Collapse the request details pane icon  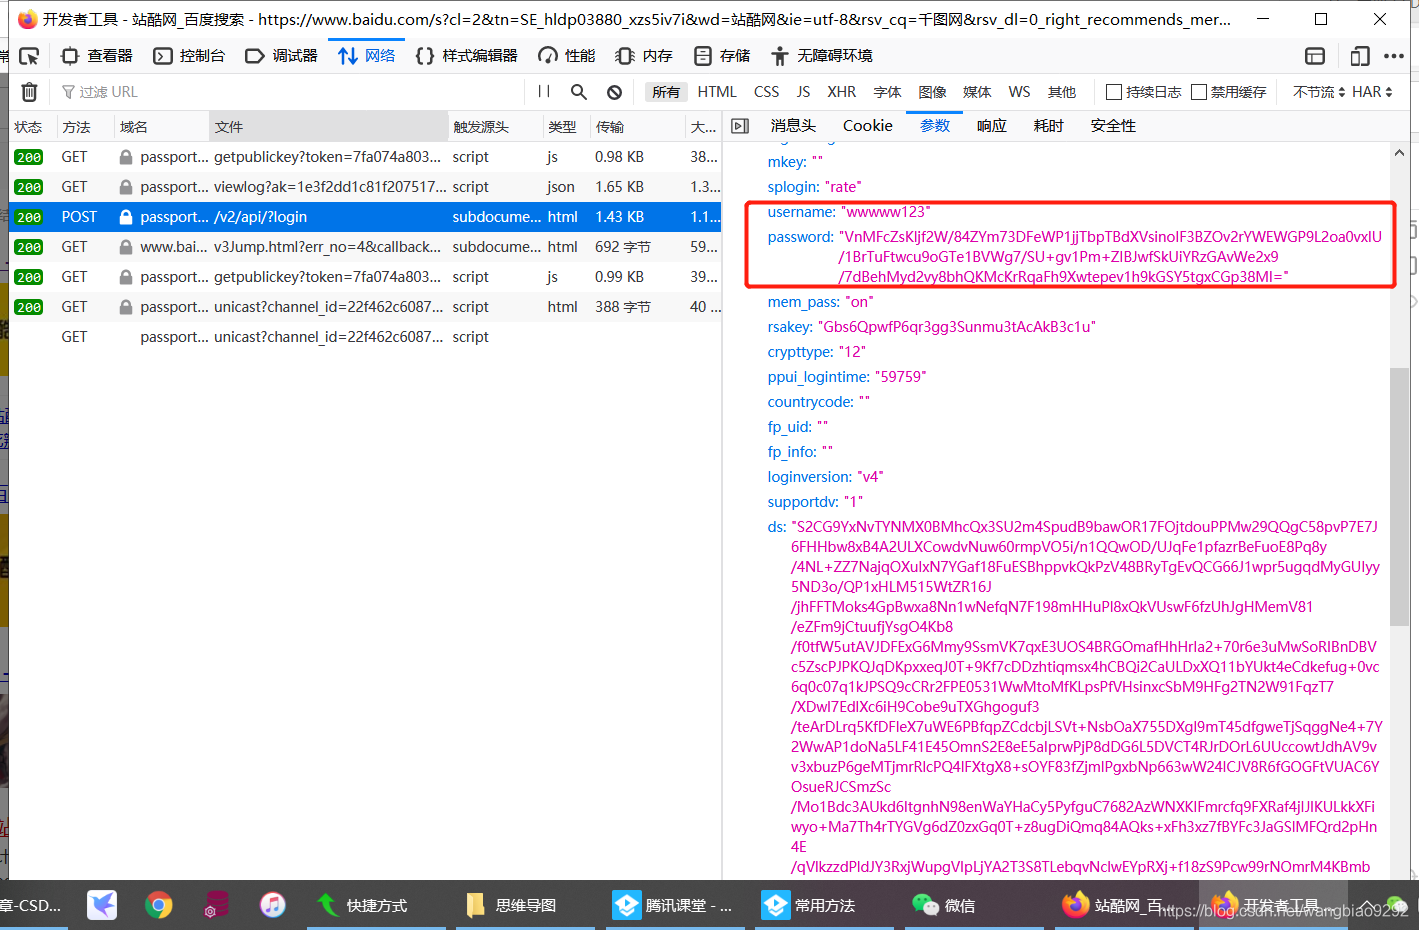[740, 126]
